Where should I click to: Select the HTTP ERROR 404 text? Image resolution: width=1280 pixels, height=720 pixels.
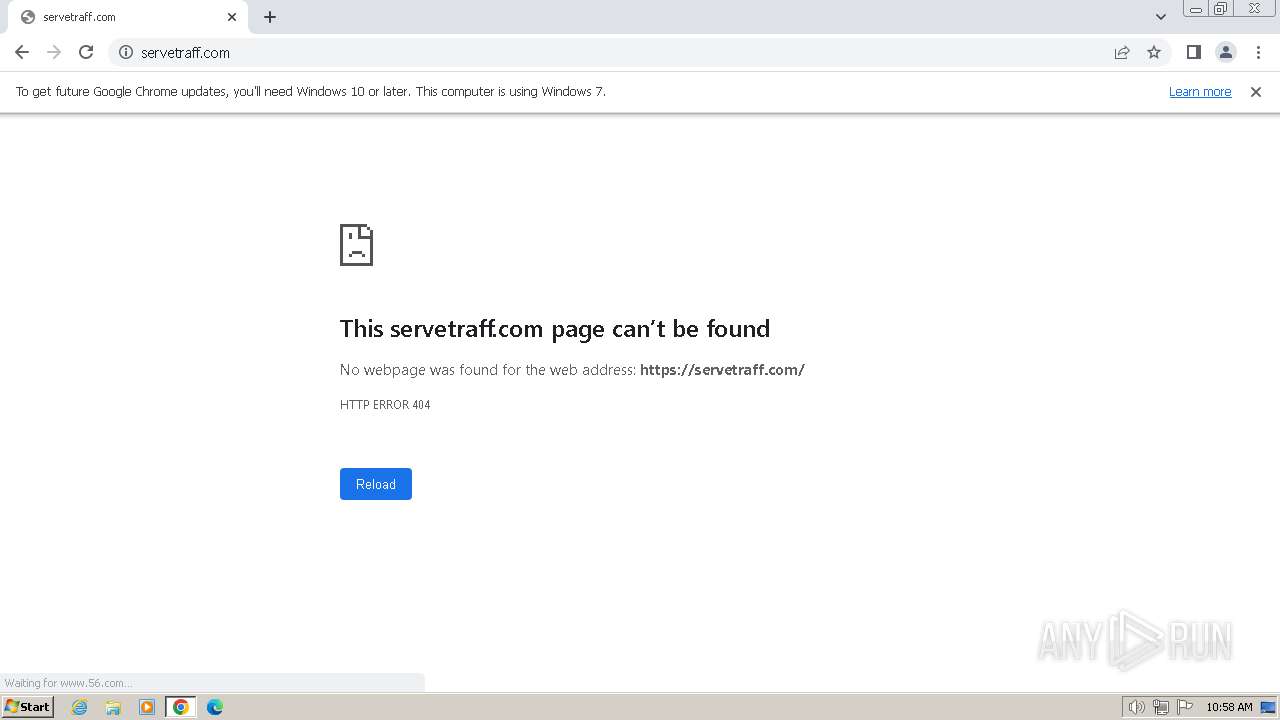[x=385, y=405]
